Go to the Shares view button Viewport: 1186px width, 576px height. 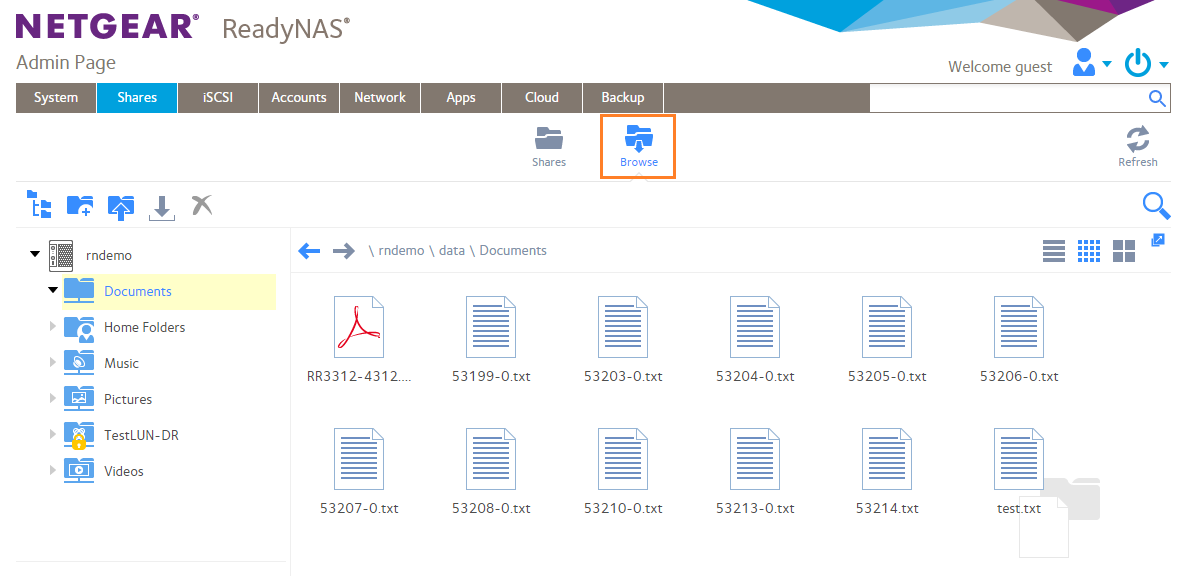click(549, 146)
